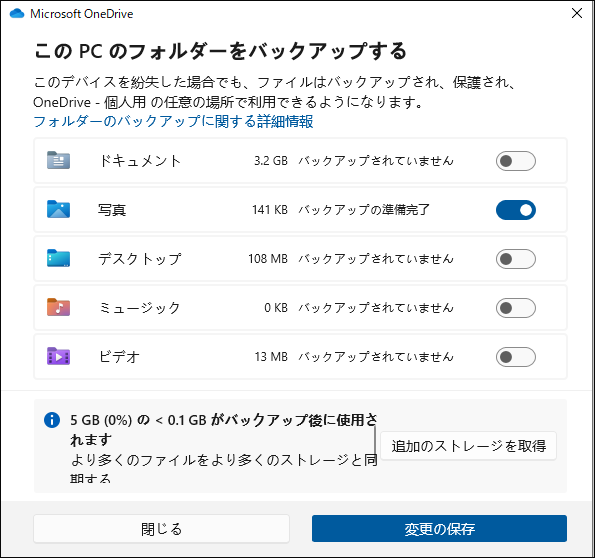The height and width of the screenshot is (558, 595).
Task: Click the OneDrive cloud icon in title bar
Action: [x=17, y=14]
